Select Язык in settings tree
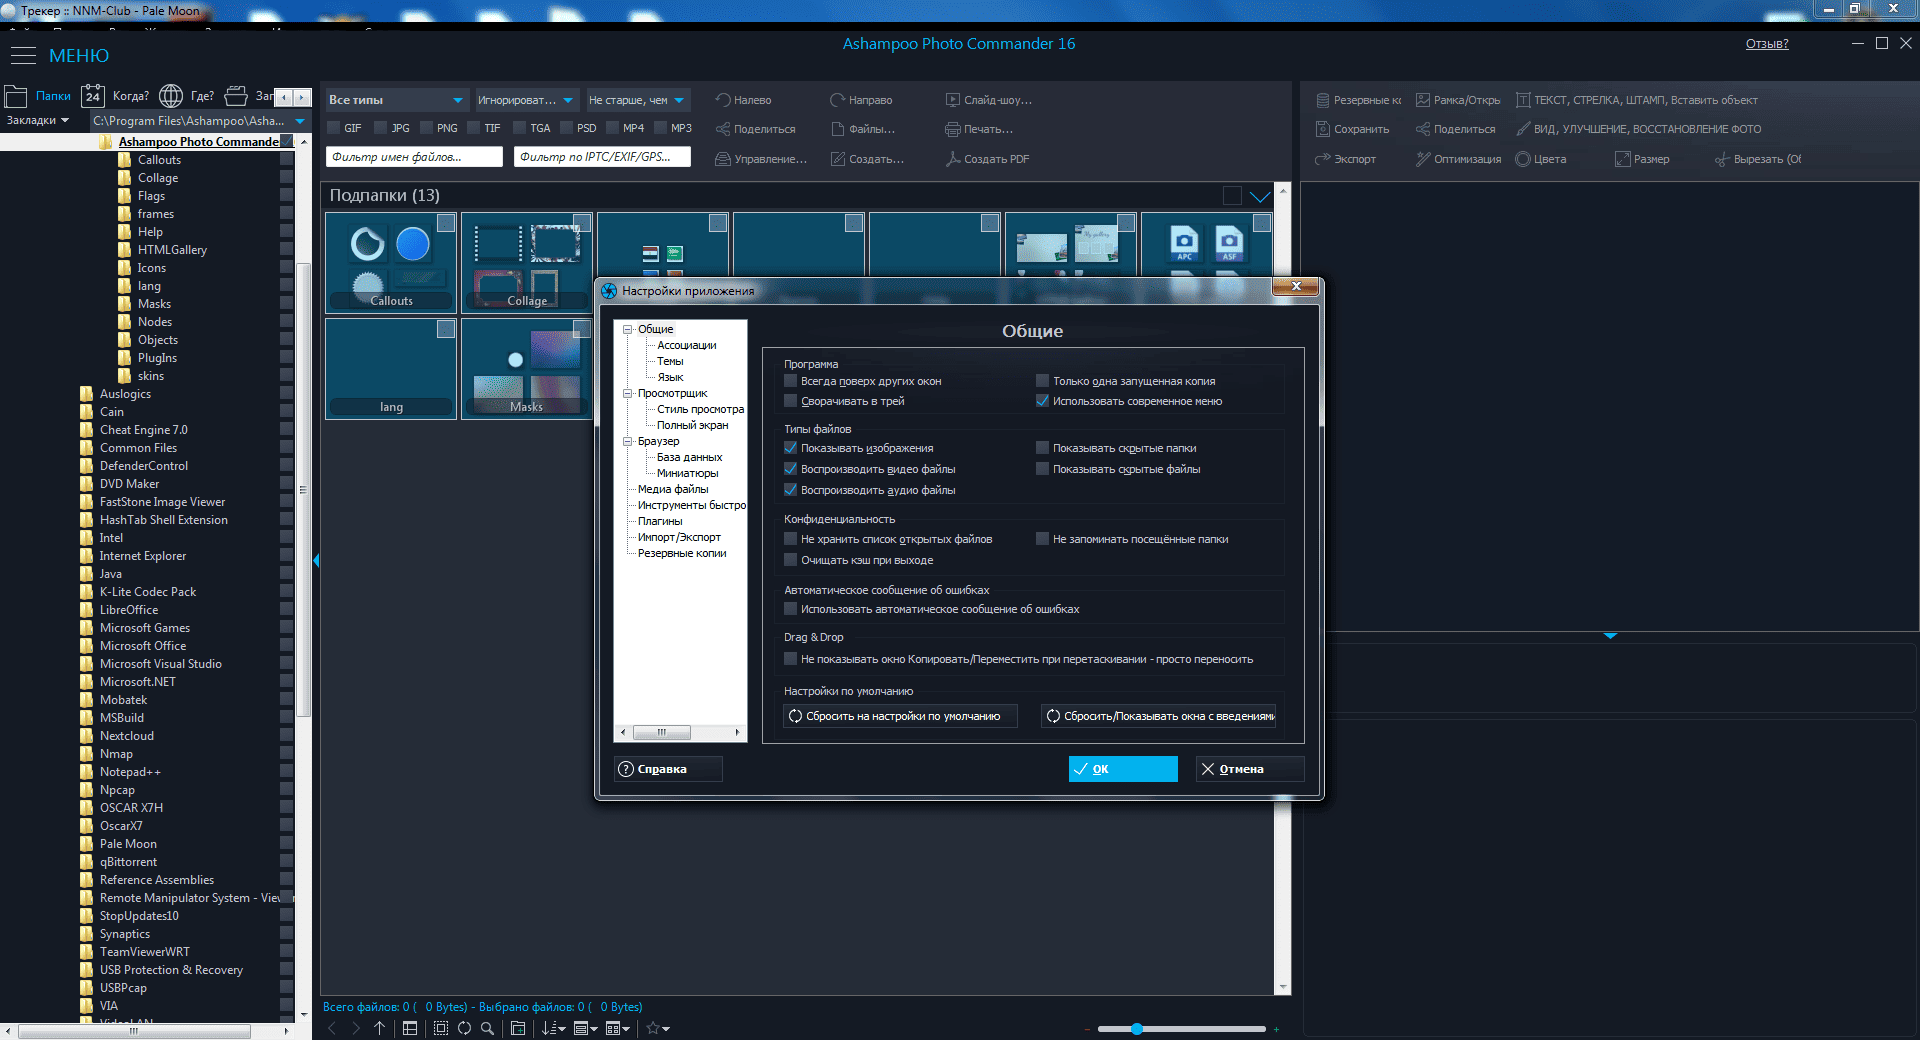 (670, 377)
